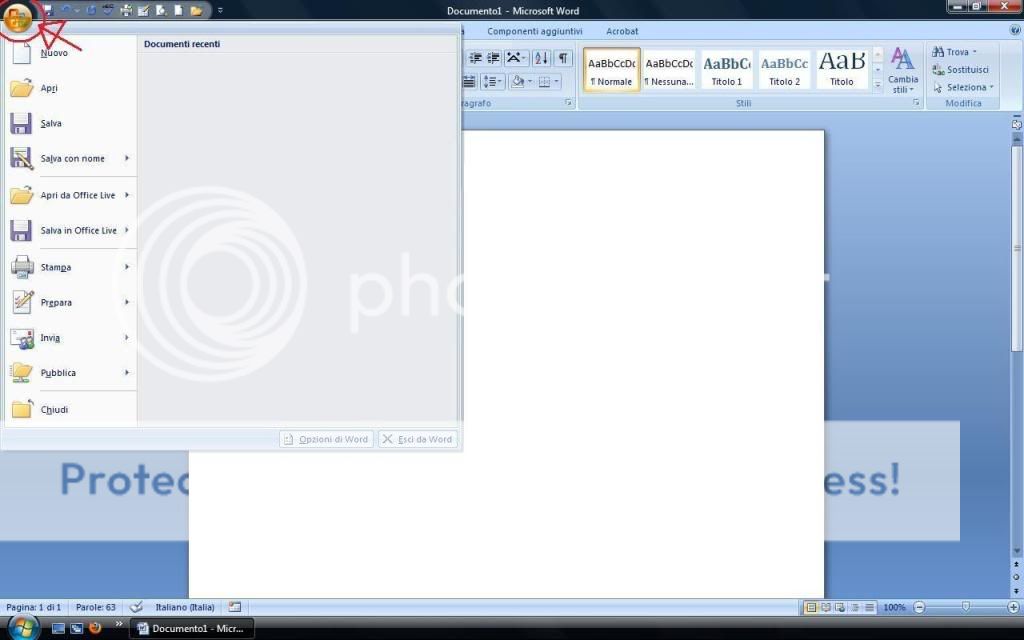Click Save icon in Quick Access Toolbar
1024x640 pixels.
pyautogui.click(x=48, y=10)
